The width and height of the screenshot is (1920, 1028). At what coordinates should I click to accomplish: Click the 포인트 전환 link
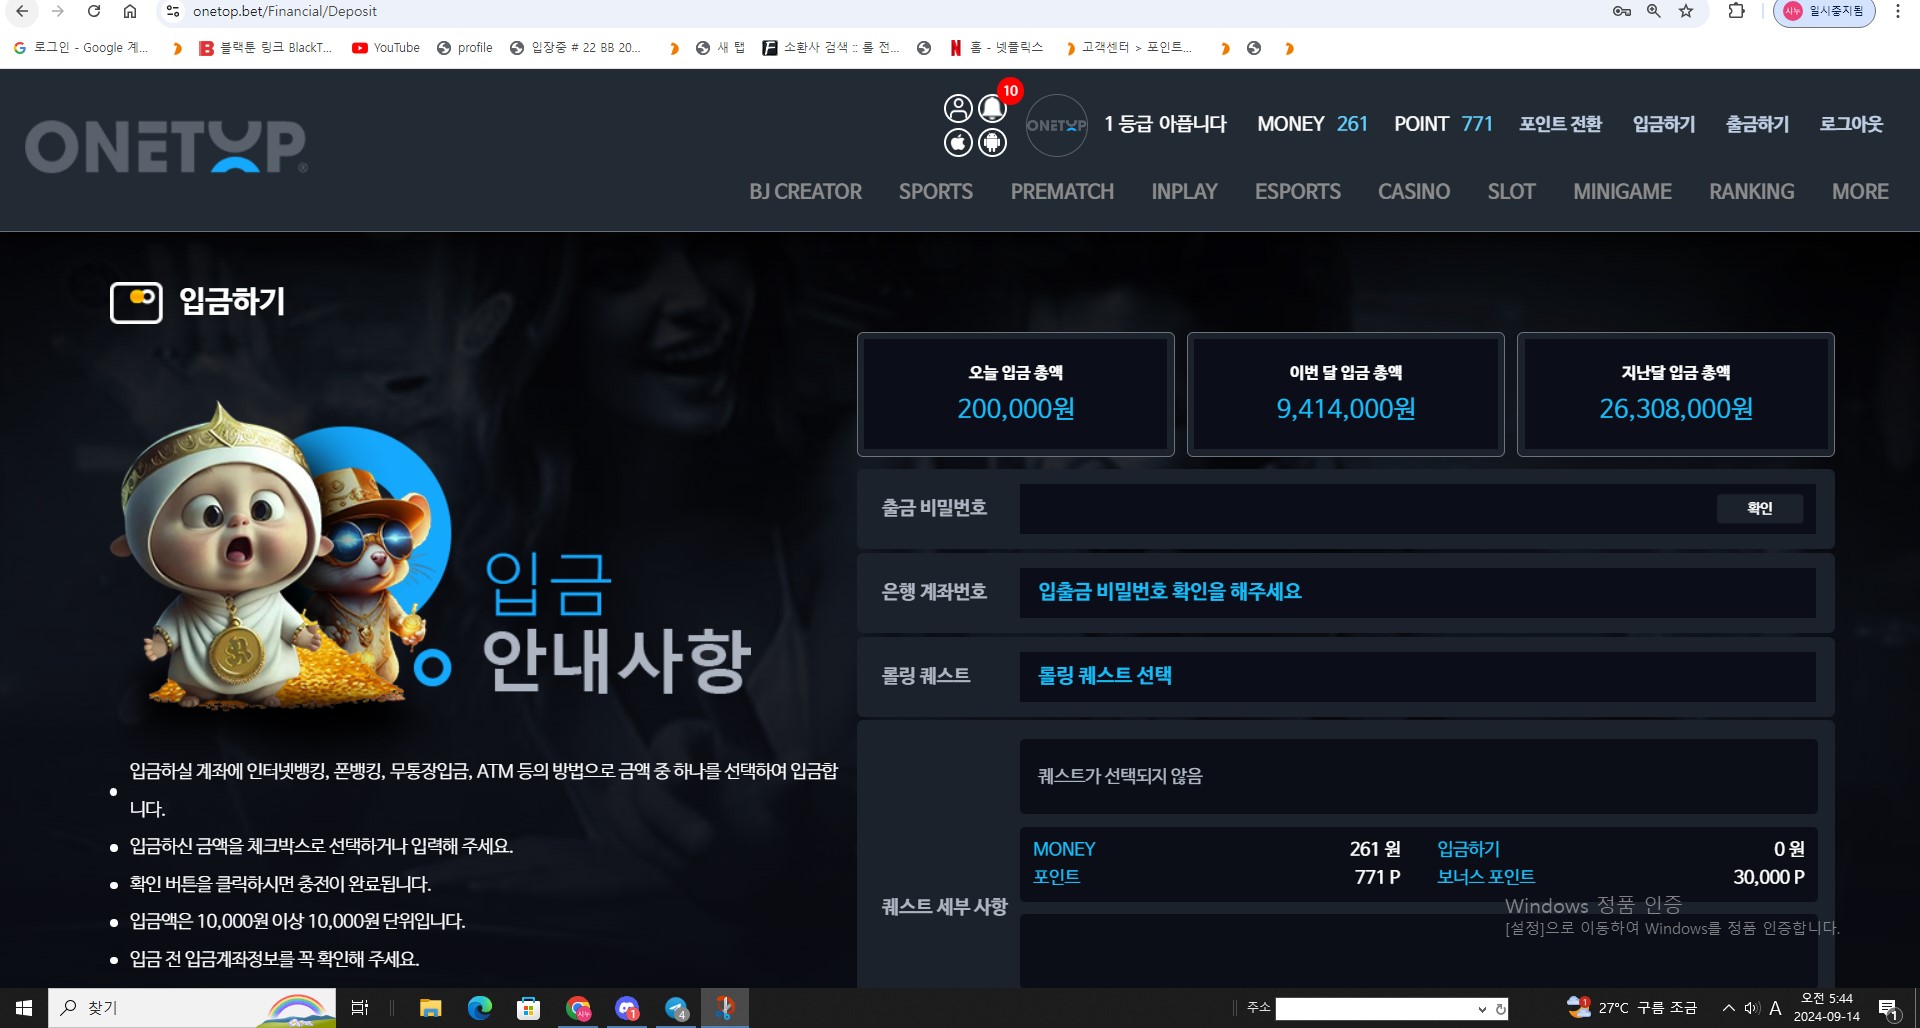point(1560,124)
